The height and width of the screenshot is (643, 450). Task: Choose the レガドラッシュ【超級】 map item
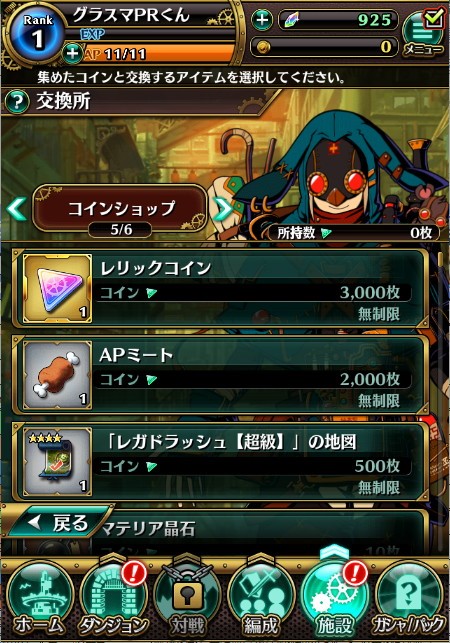pyautogui.click(x=221, y=462)
